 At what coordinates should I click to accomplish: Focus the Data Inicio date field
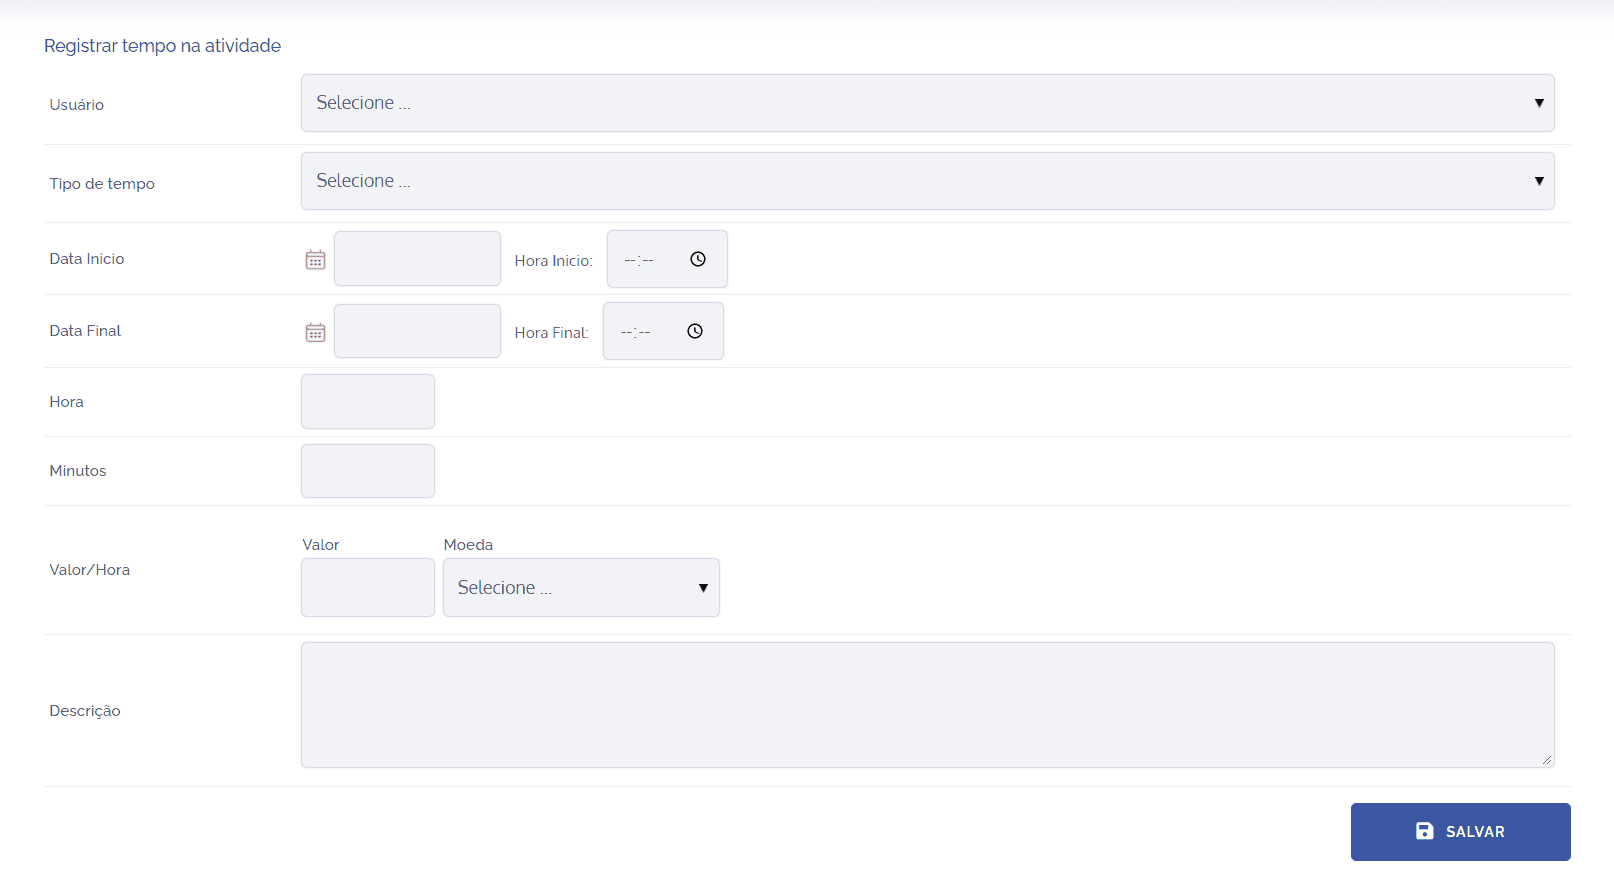pyautogui.click(x=417, y=259)
